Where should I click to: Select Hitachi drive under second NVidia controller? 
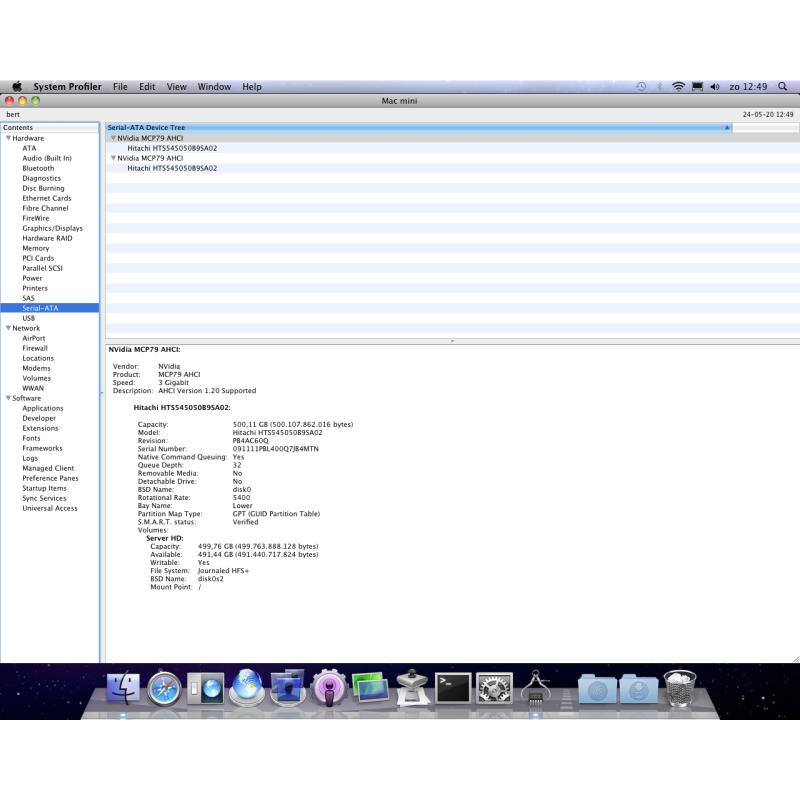(172, 168)
